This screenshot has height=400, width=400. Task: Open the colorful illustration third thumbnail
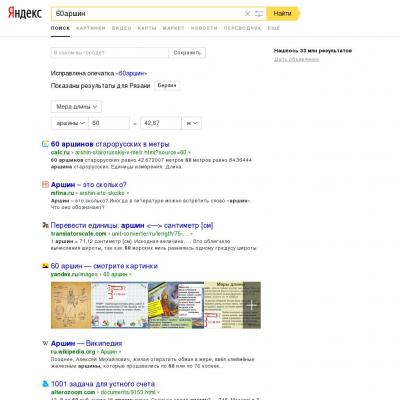click(176, 305)
